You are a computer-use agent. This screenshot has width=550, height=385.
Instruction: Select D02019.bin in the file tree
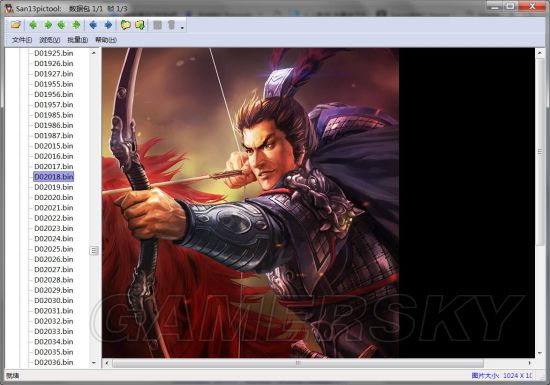coord(54,187)
